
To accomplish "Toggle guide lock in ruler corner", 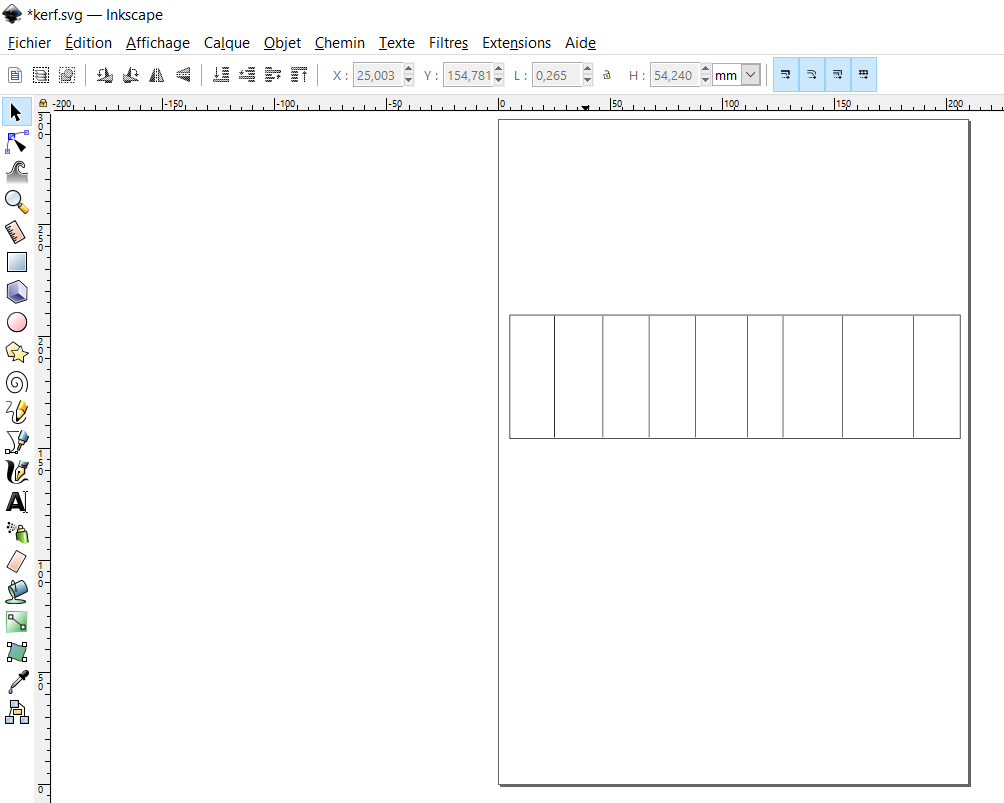I will 43,103.
